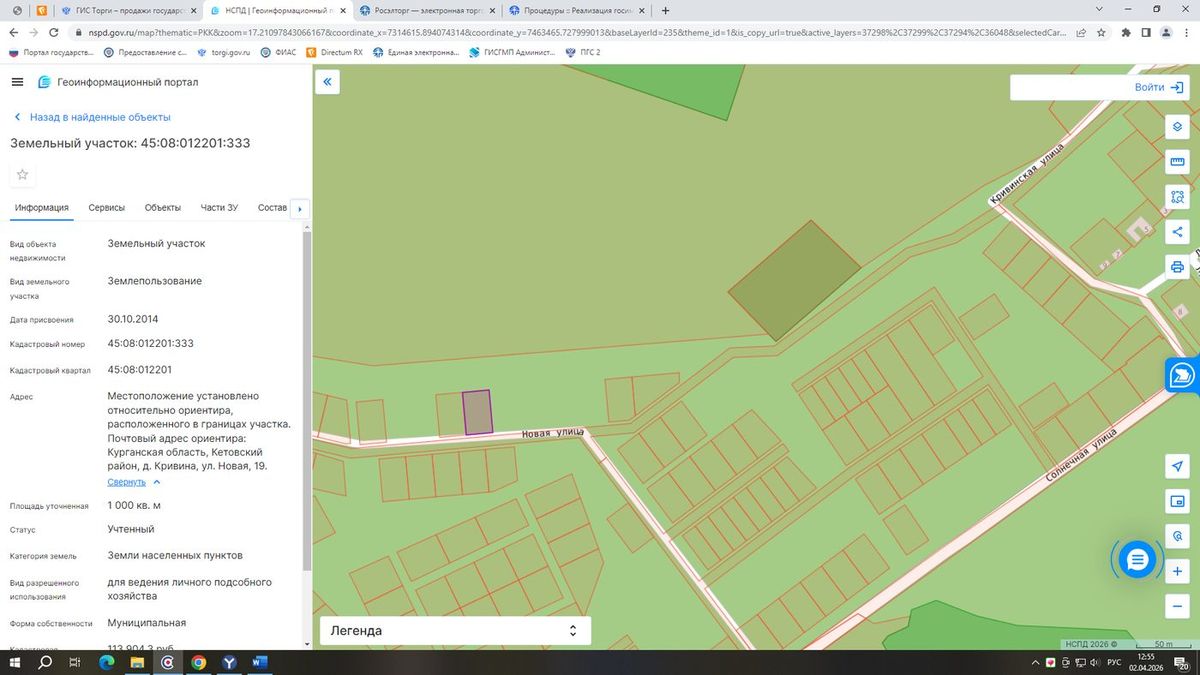Open the Части ЗУ tab
Screen dimensions: 1200x675
(x=219, y=208)
